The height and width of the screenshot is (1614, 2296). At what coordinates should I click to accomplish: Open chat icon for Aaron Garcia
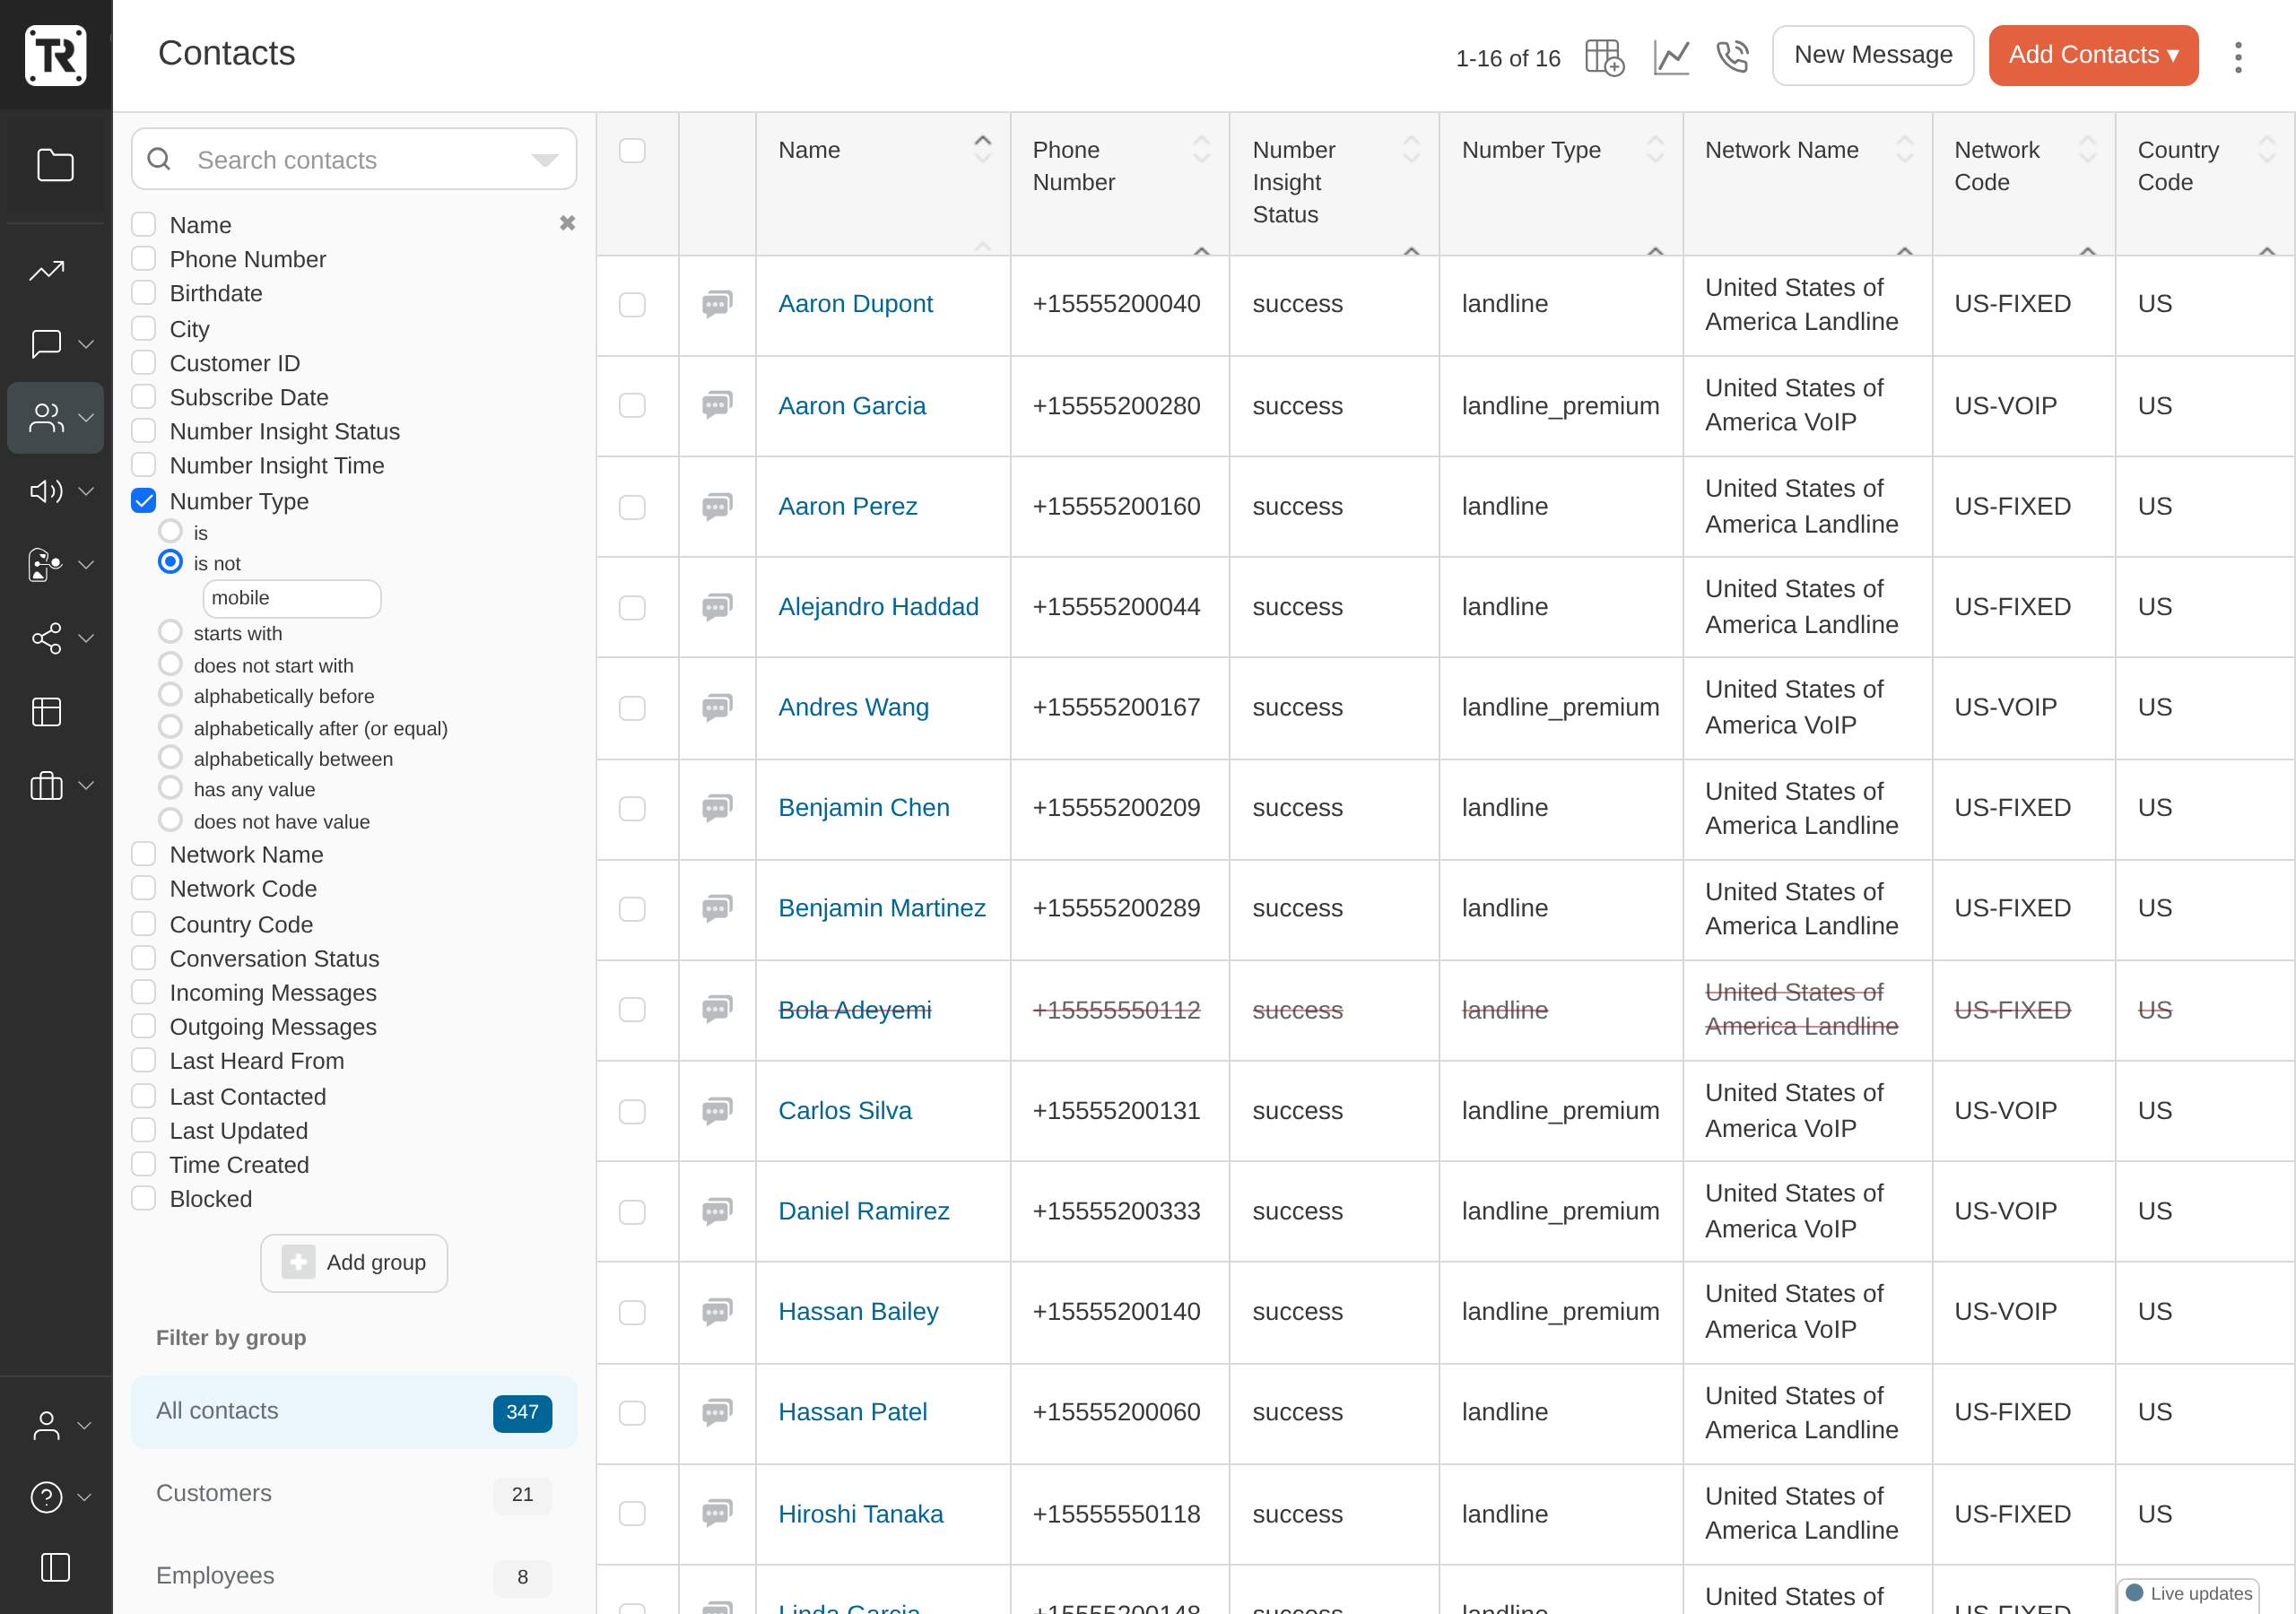717,405
